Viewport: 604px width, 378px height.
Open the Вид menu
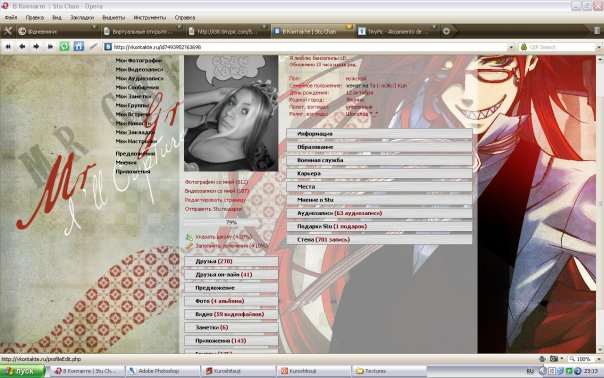57,17
